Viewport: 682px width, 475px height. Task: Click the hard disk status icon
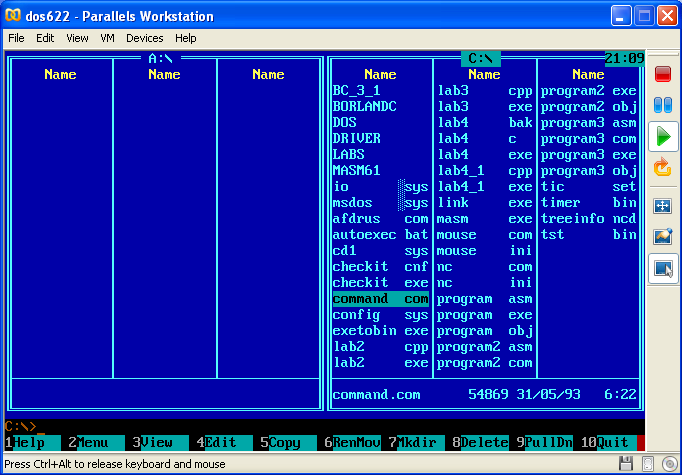(648, 464)
